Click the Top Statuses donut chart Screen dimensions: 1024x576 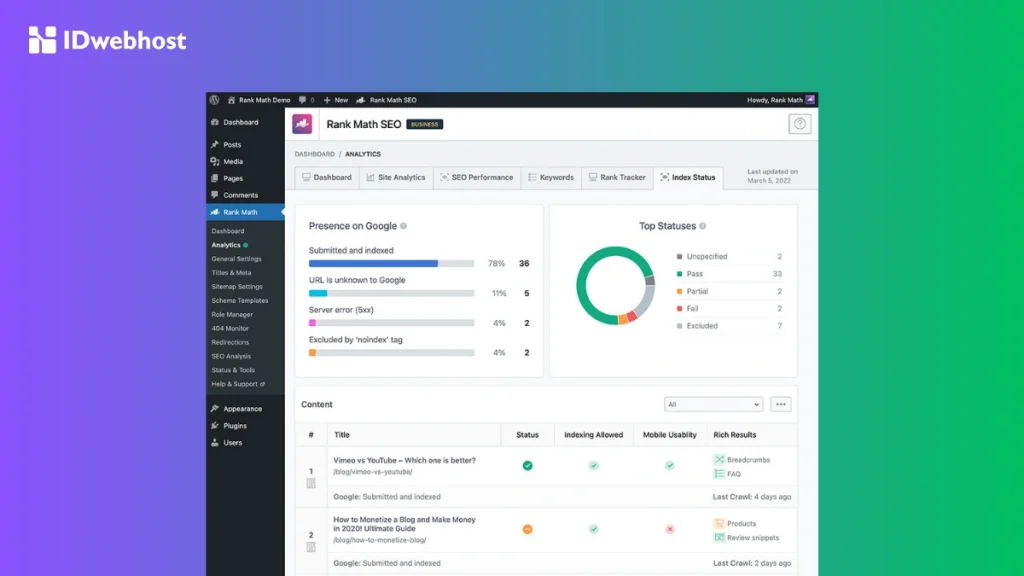tap(615, 285)
